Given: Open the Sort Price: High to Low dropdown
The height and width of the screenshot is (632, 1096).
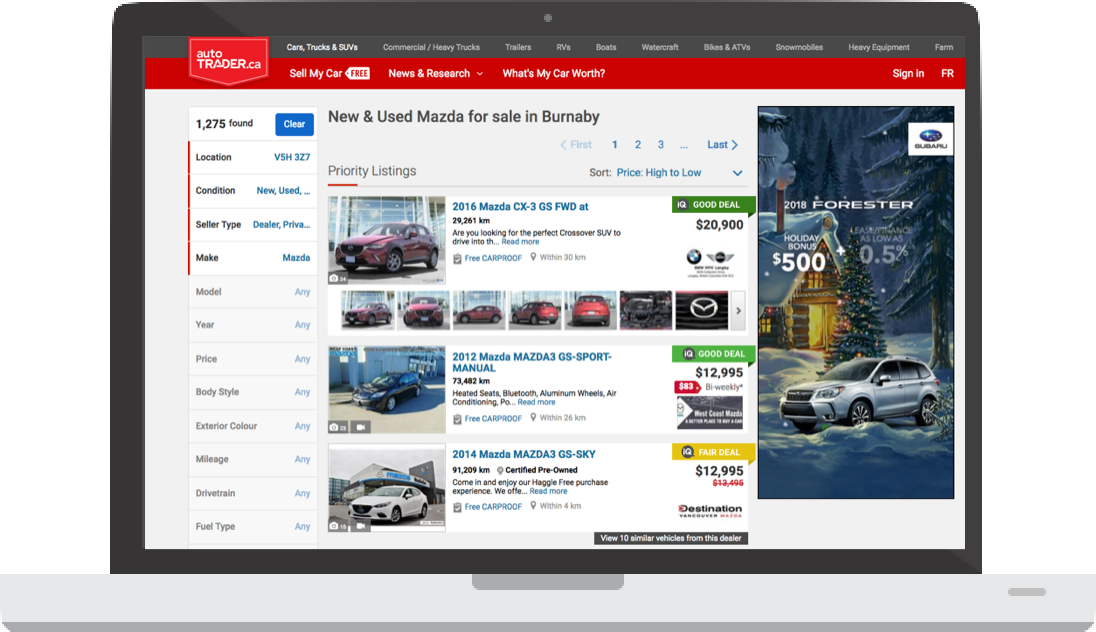Looking at the screenshot, I should [x=679, y=173].
